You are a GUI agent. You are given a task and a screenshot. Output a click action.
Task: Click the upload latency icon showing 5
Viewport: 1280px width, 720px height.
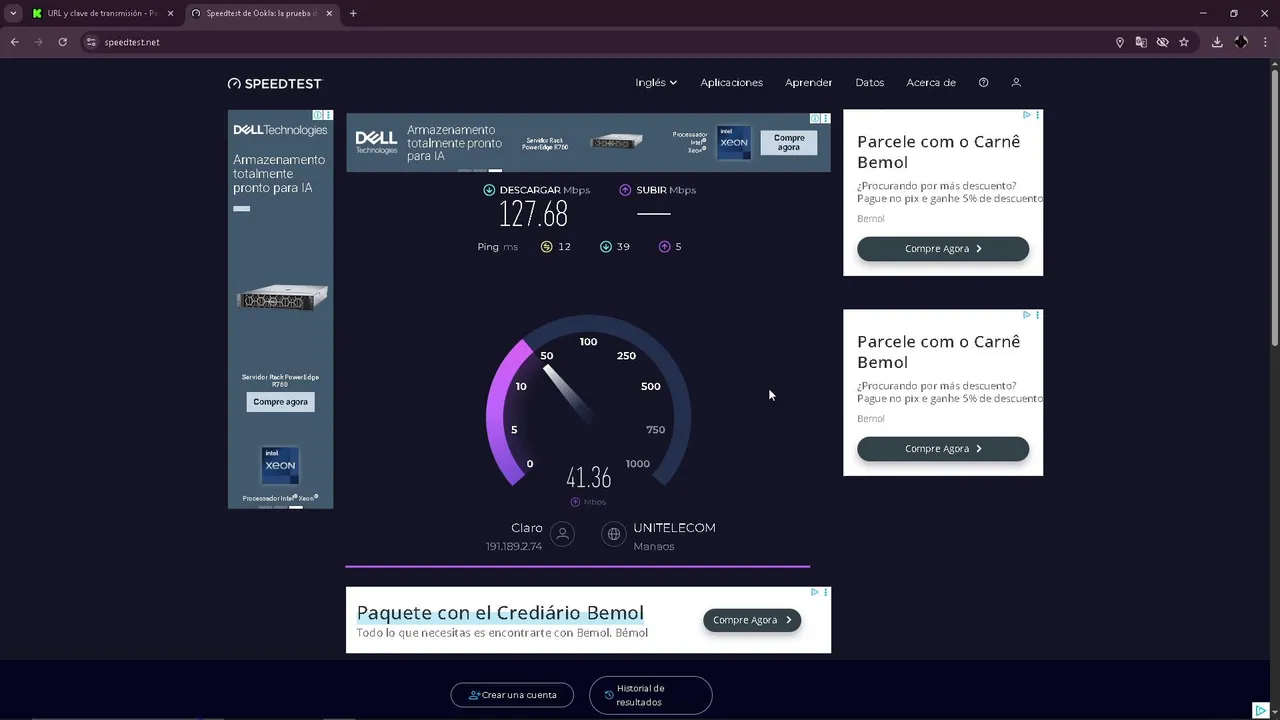[664, 246]
